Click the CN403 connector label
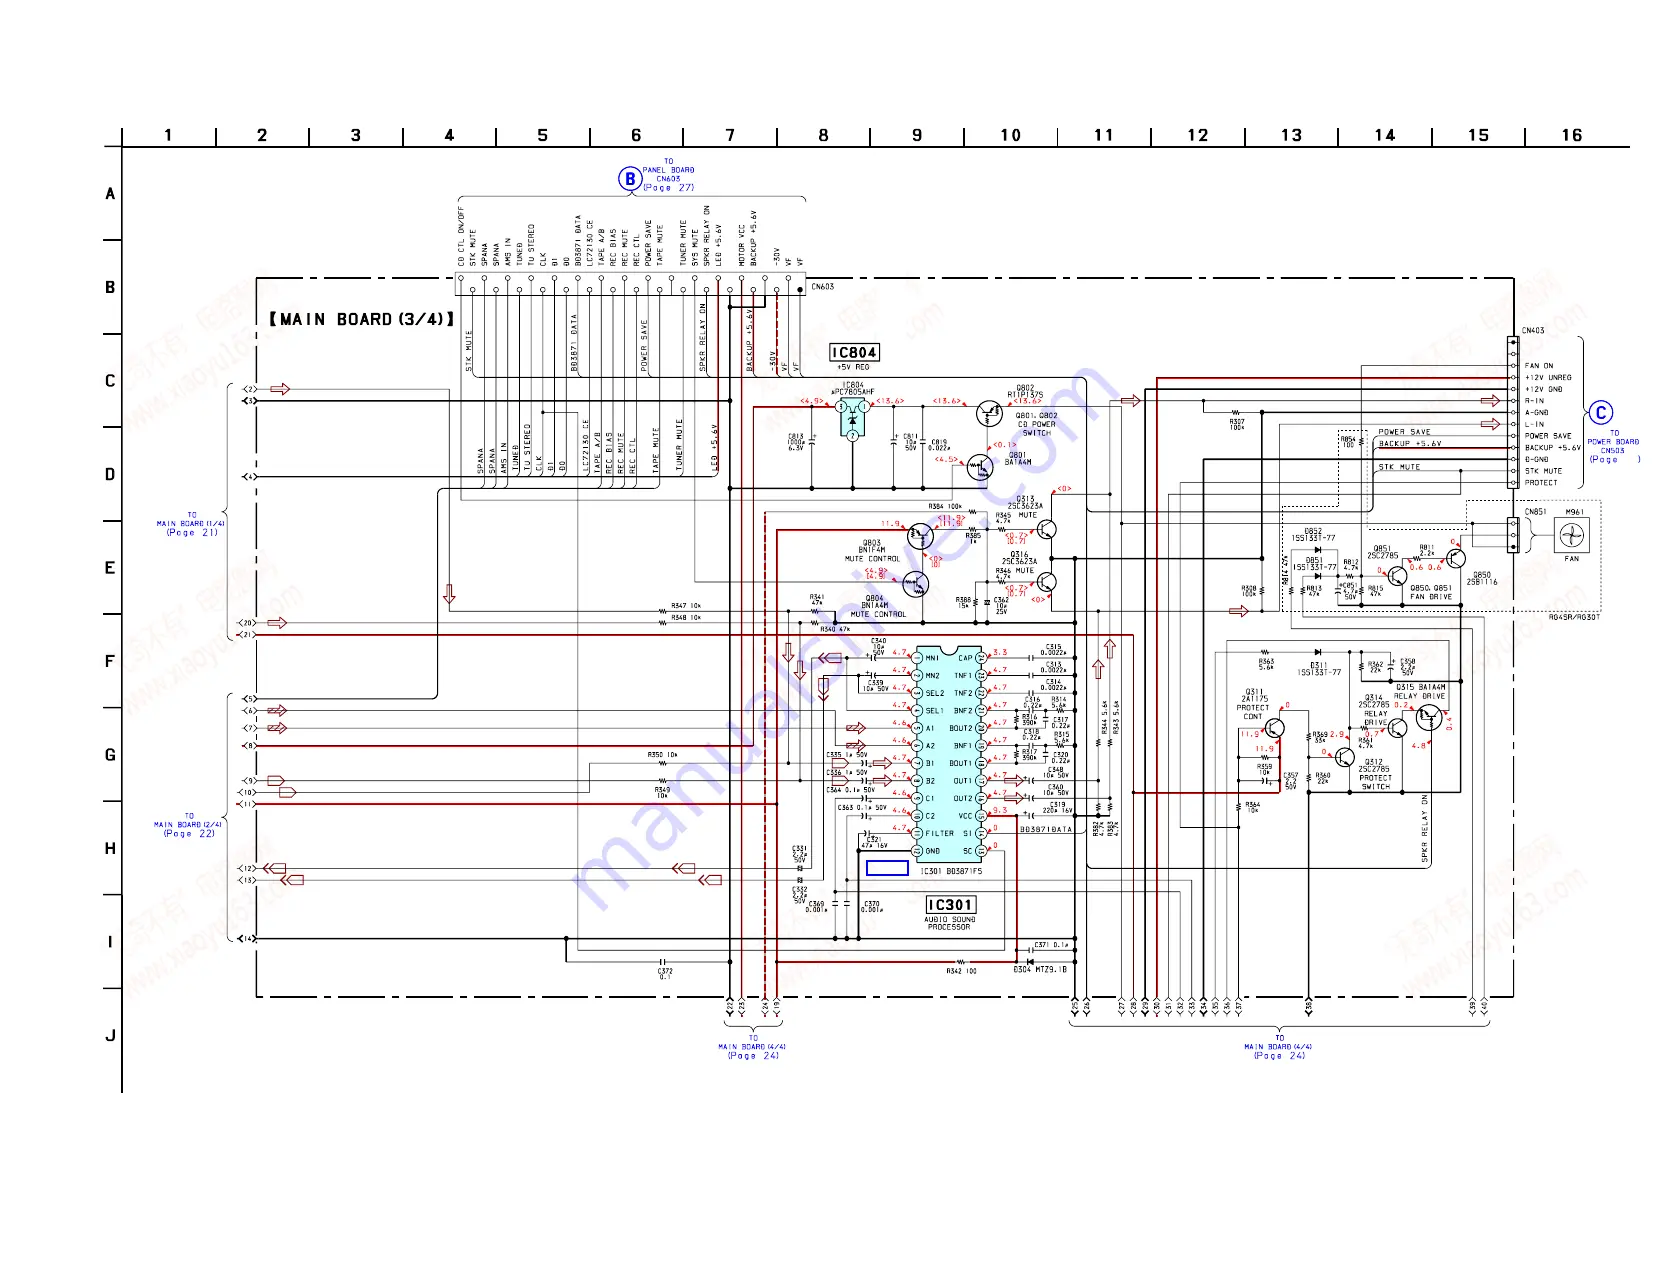 coord(1532,331)
